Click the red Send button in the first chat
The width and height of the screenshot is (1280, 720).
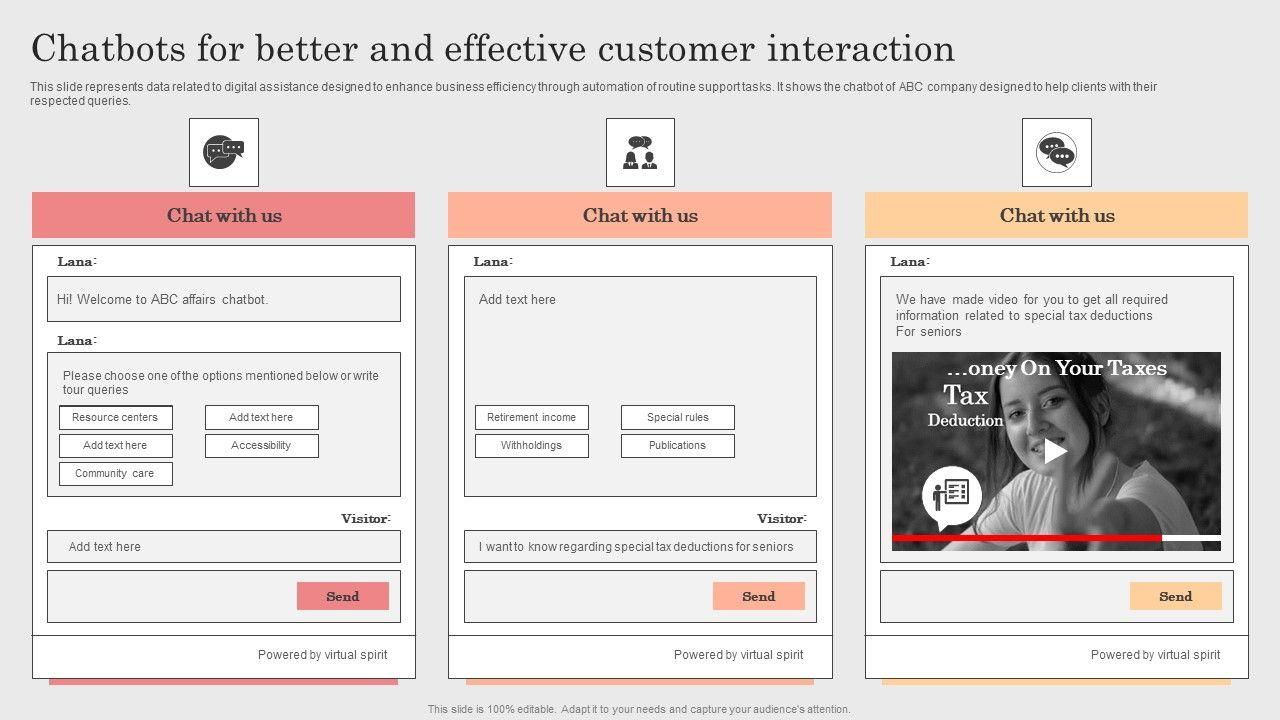coord(342,596)
